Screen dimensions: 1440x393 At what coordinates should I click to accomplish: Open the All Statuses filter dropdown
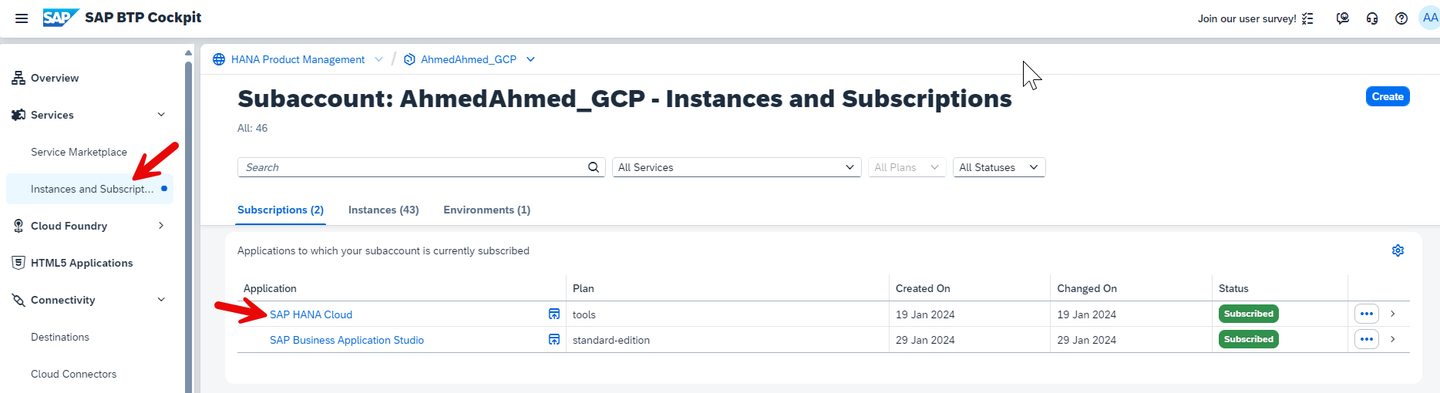(999, 167)
